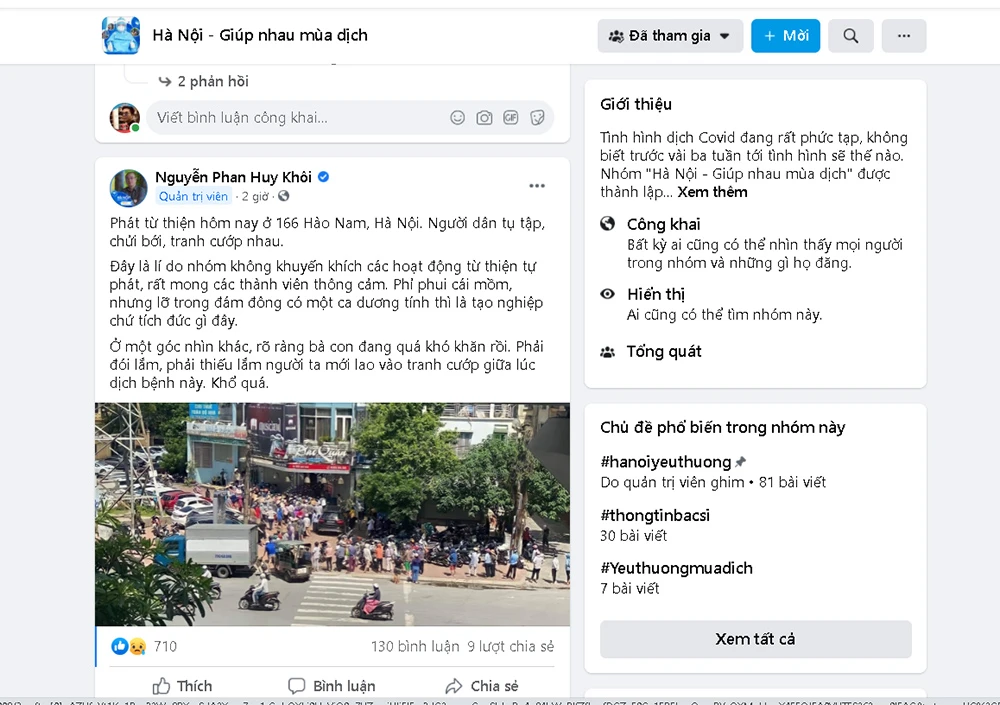Expand the intro with 'Xem thêm'

coord(712,192)
